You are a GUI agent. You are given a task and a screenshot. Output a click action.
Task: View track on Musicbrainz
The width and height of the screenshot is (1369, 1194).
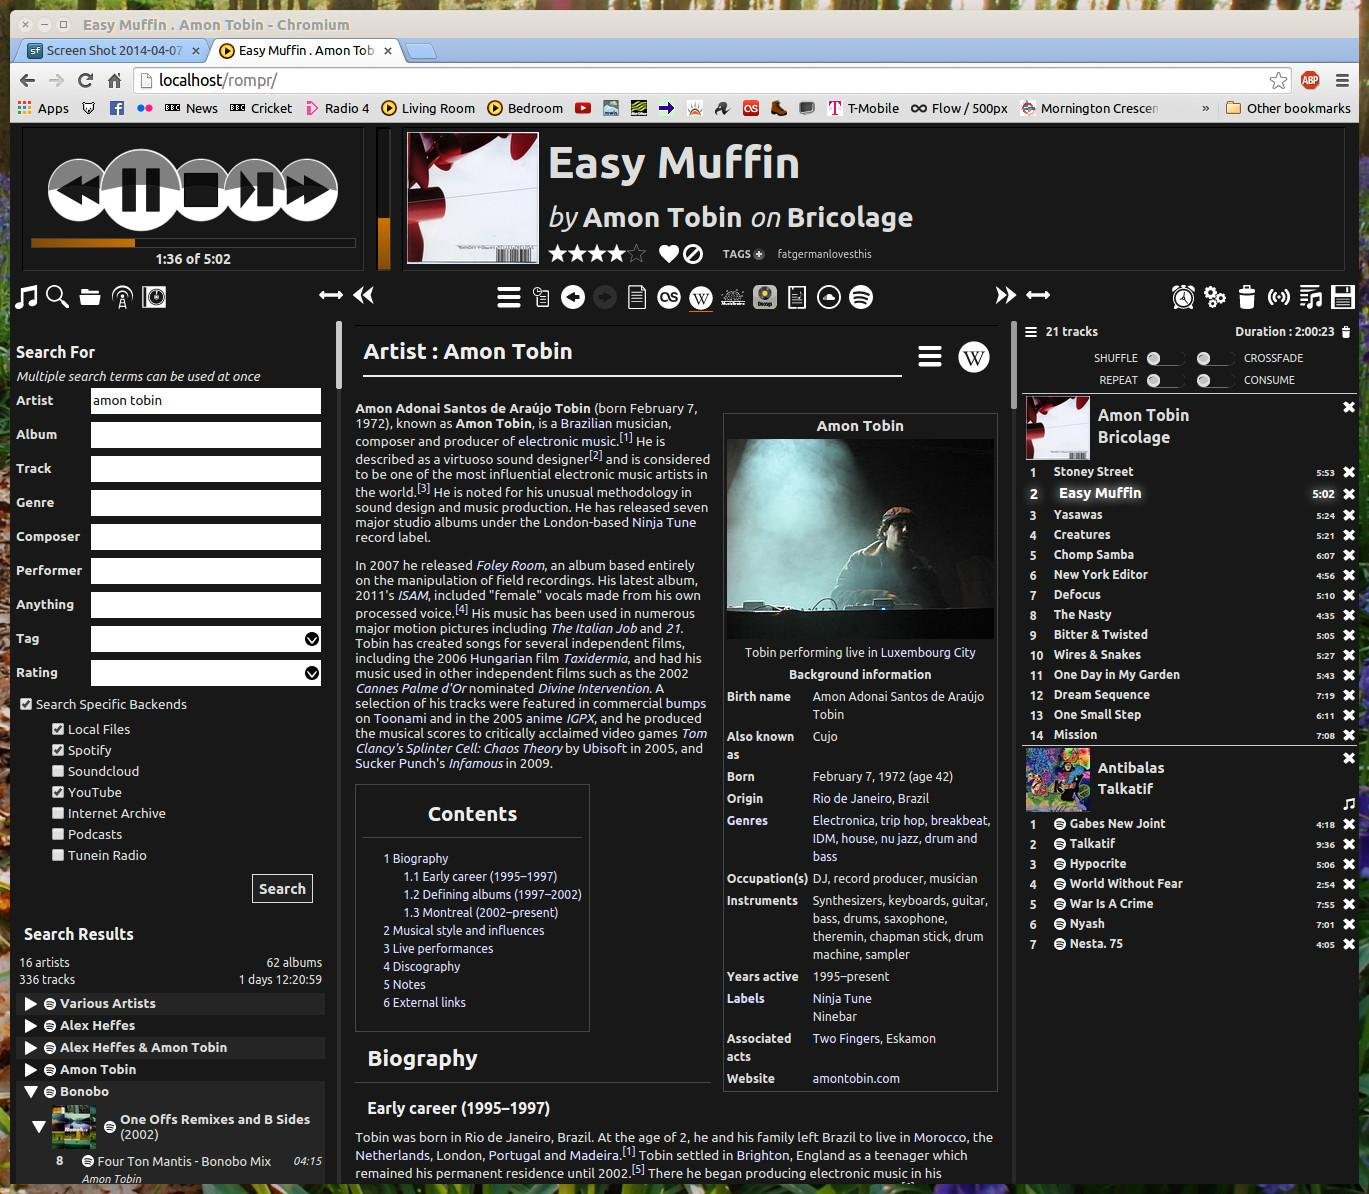tap(733, 297)
